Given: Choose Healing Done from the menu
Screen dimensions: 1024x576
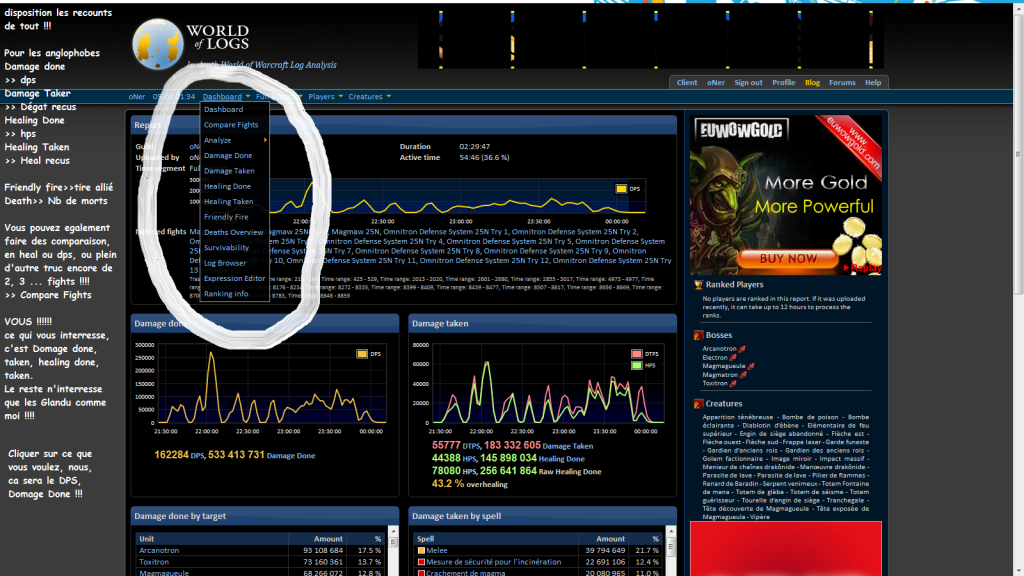Looking at the screenshot, I should (227, 186).
